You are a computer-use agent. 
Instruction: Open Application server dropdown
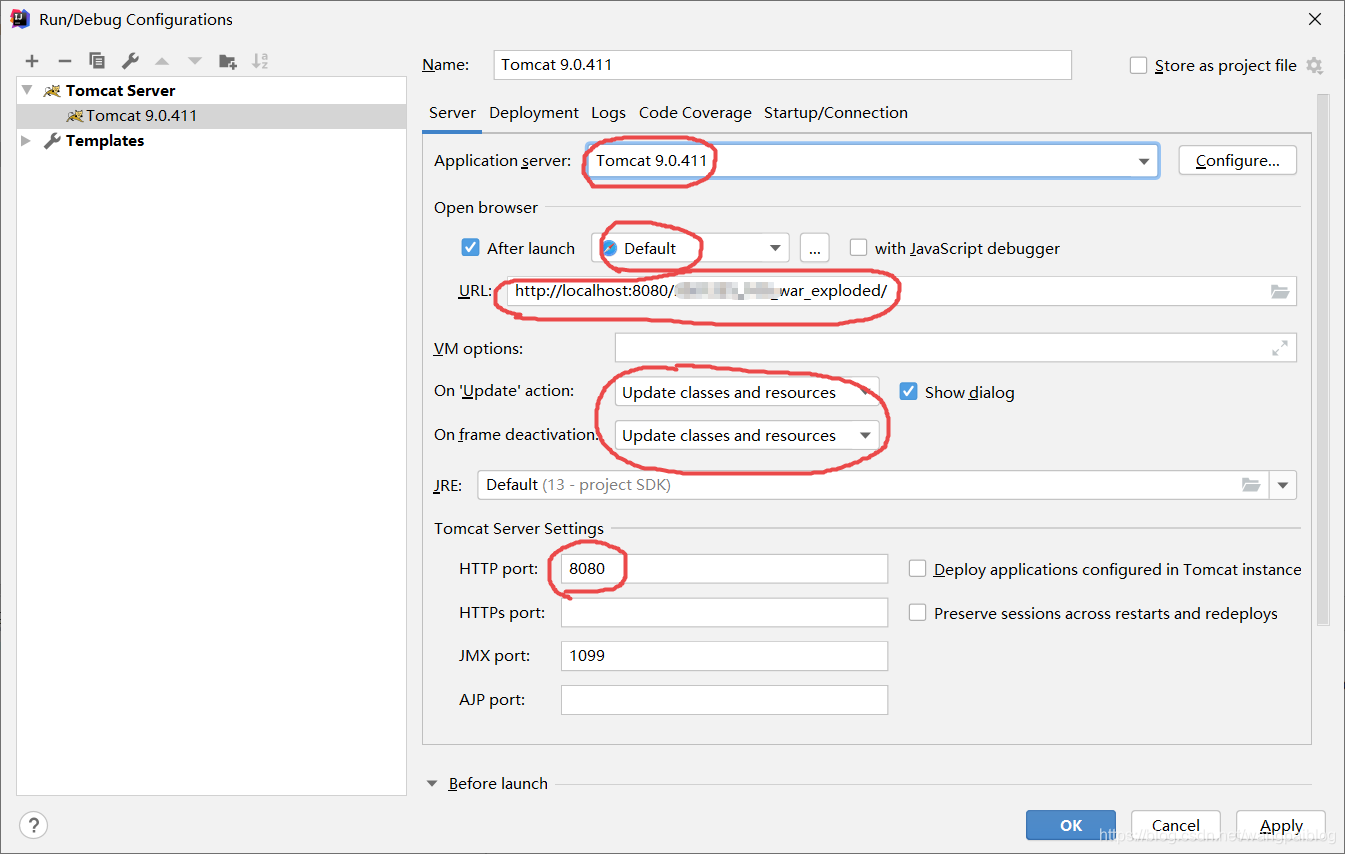click(873, 160)
